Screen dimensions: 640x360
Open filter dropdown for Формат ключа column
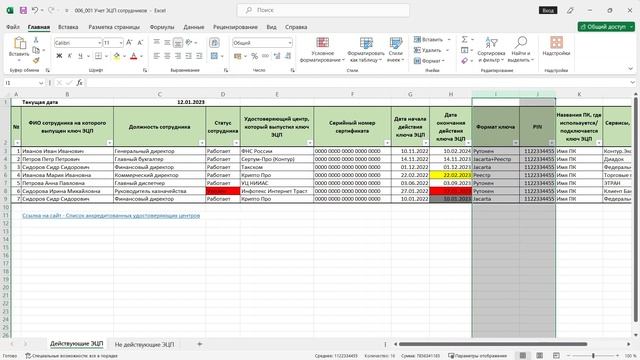516,143
